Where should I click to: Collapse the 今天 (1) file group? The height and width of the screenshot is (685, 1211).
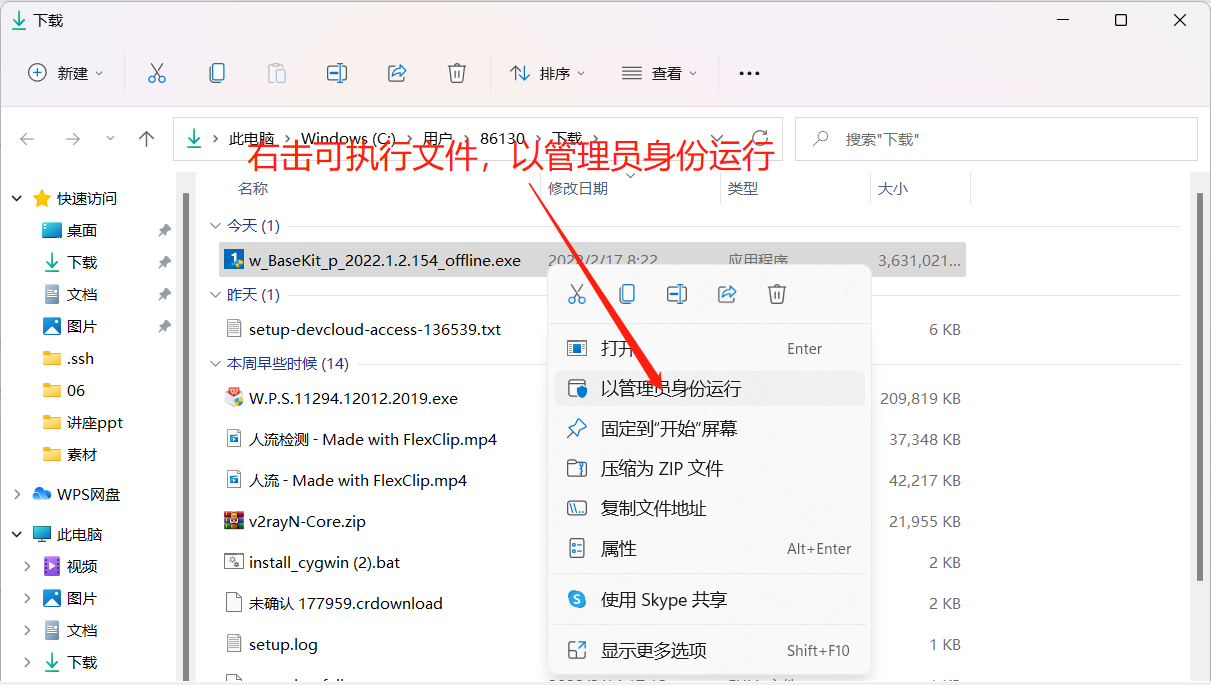point(214,226)
